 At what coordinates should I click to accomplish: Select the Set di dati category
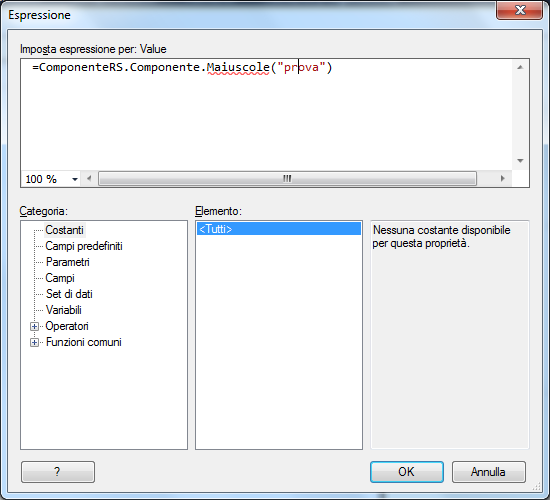point(69,294)
